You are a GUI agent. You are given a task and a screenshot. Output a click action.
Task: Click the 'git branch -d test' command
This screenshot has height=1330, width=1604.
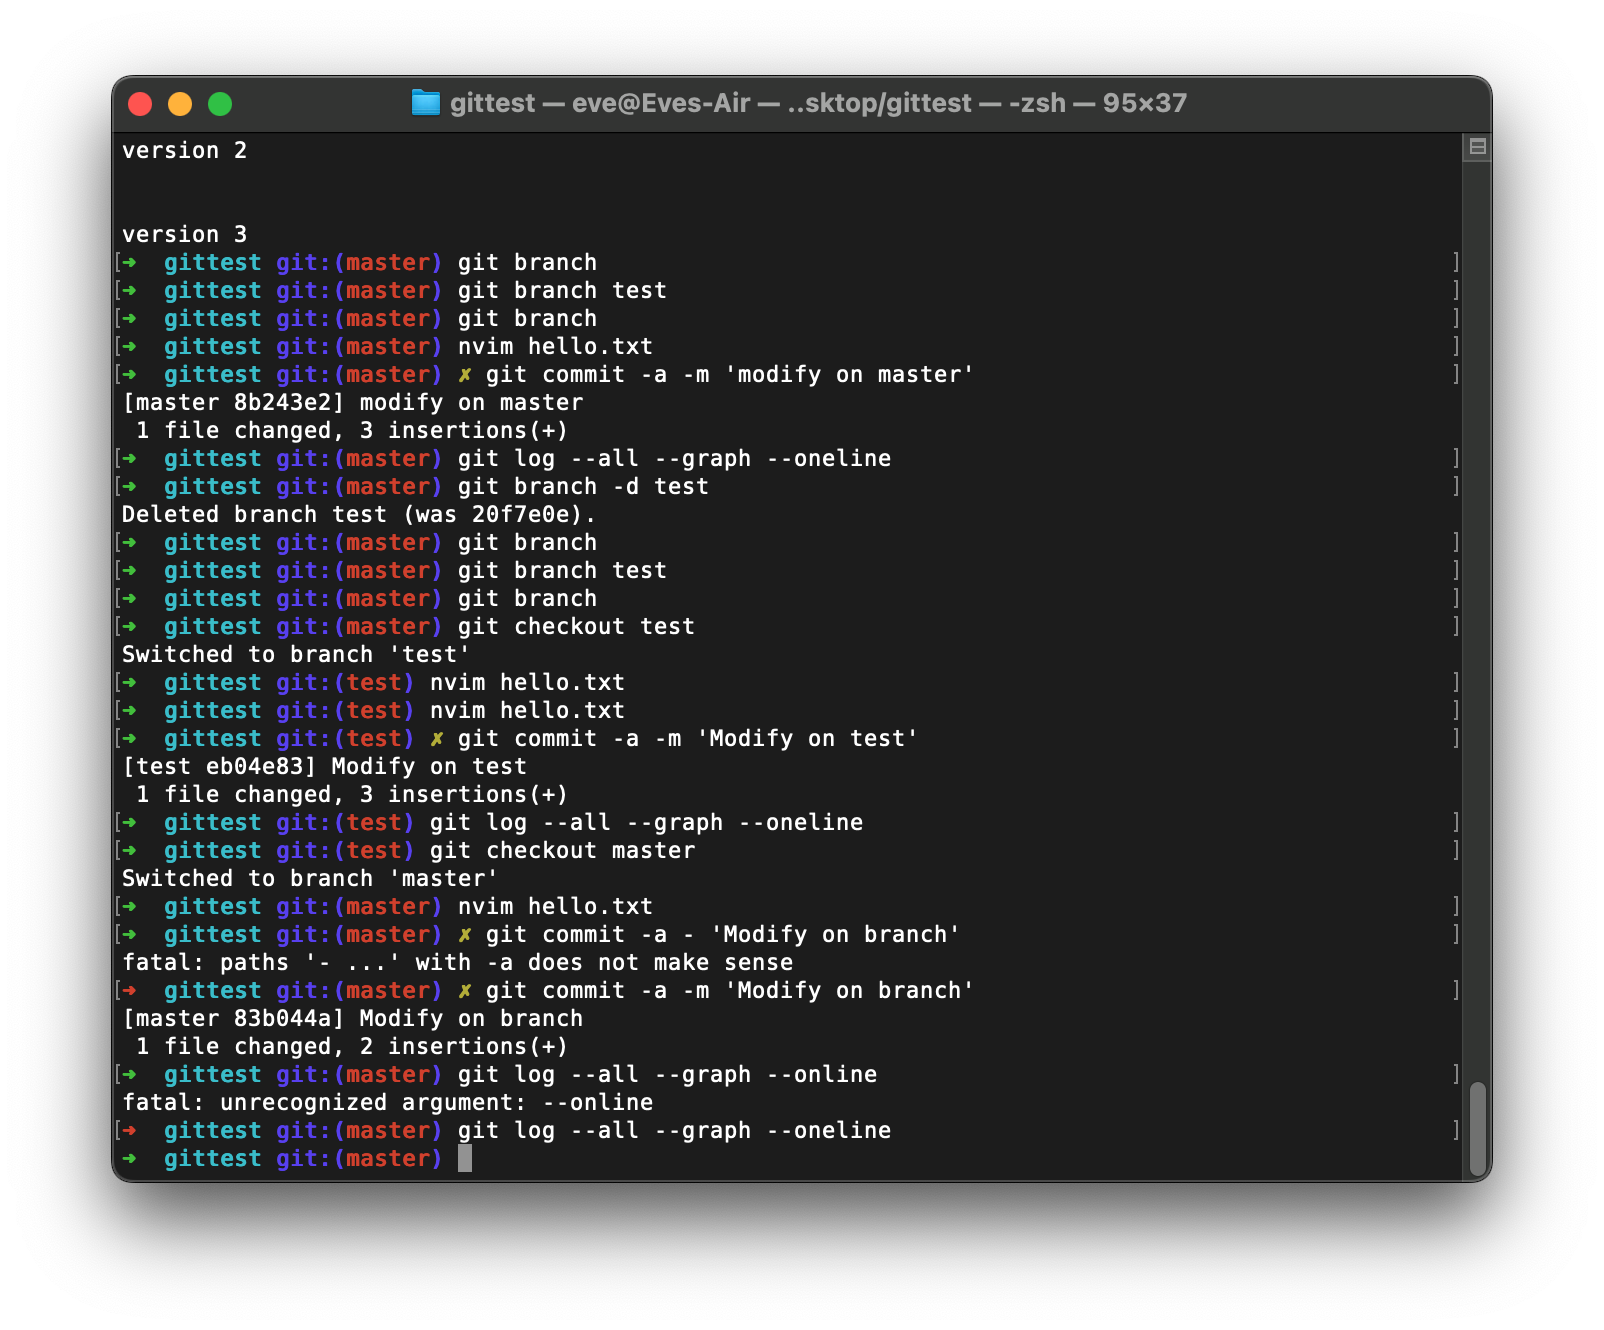(583, 486)
